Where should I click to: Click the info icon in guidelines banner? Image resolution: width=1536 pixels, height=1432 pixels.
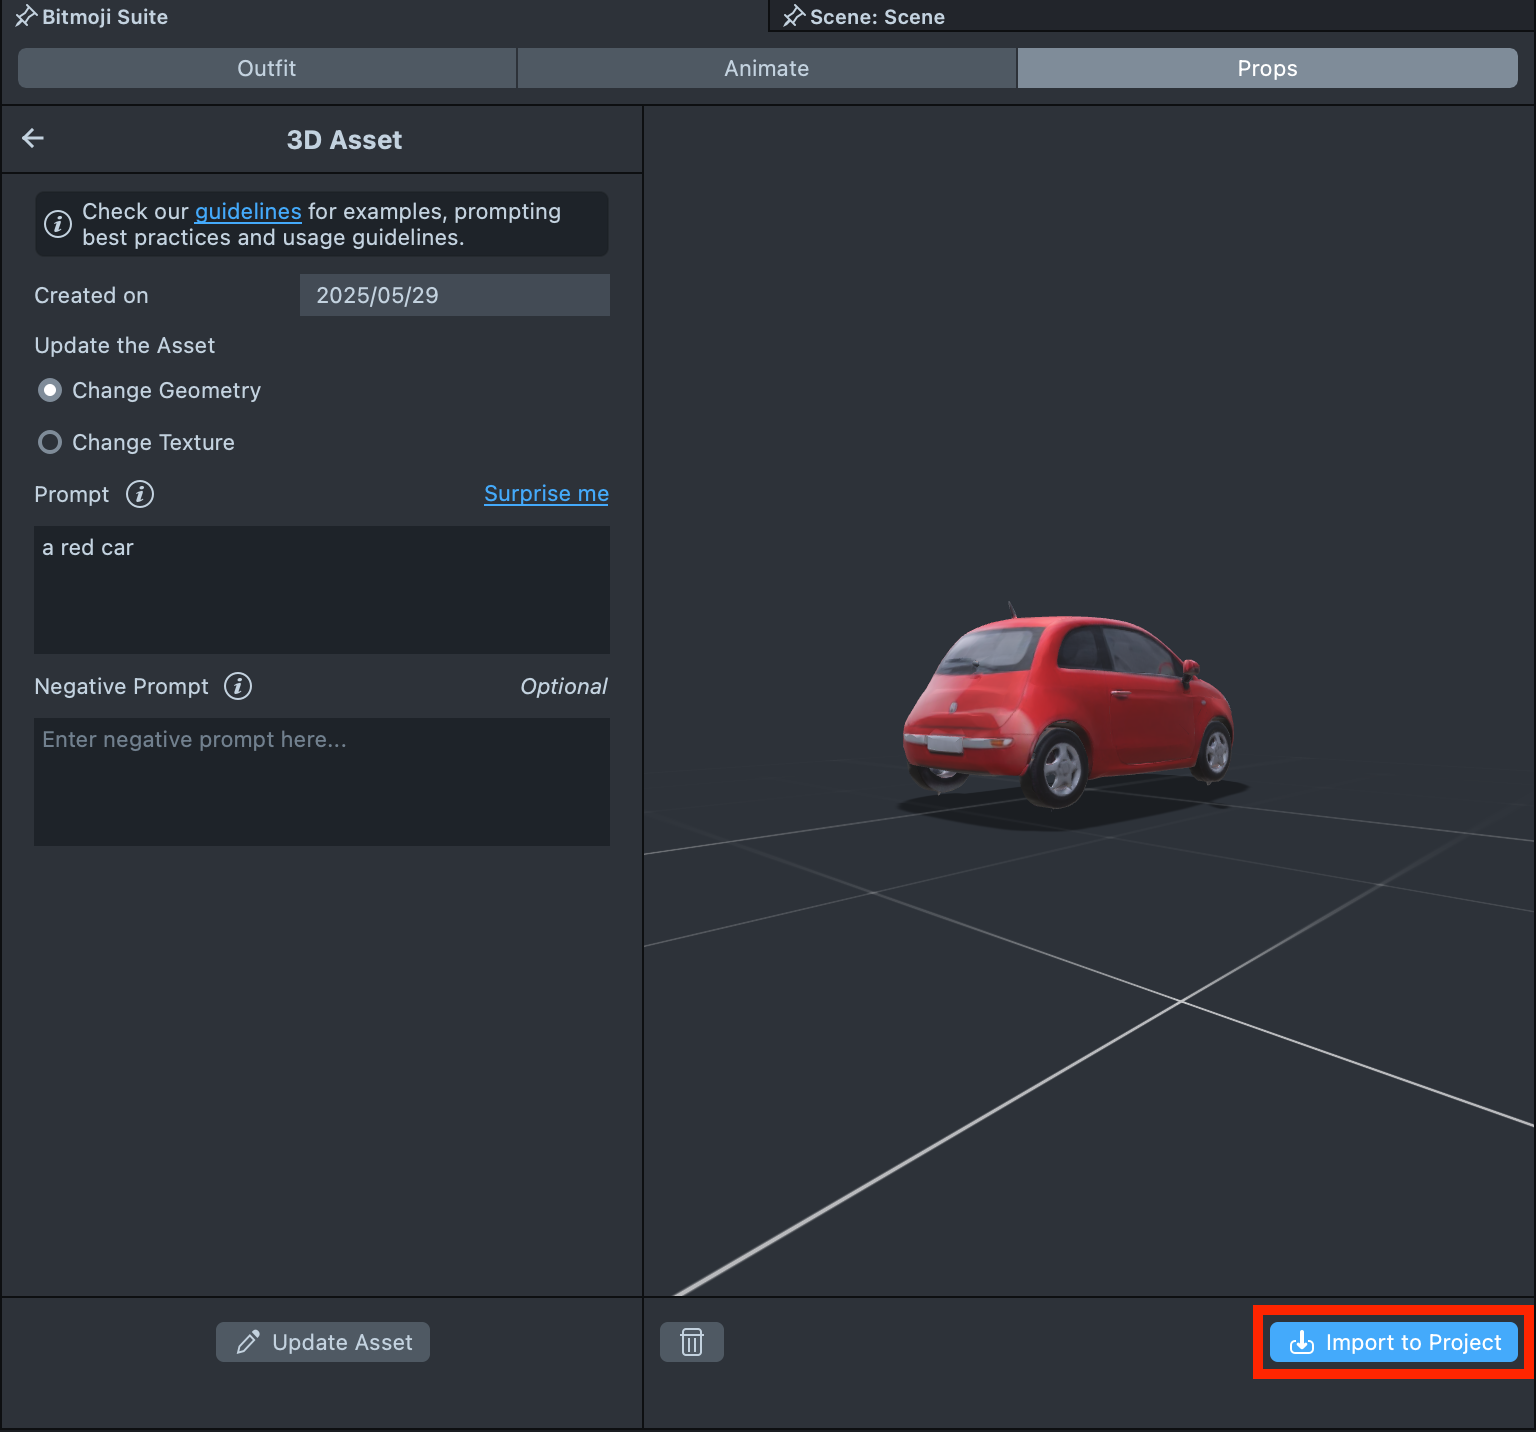[x=58, y=224]
